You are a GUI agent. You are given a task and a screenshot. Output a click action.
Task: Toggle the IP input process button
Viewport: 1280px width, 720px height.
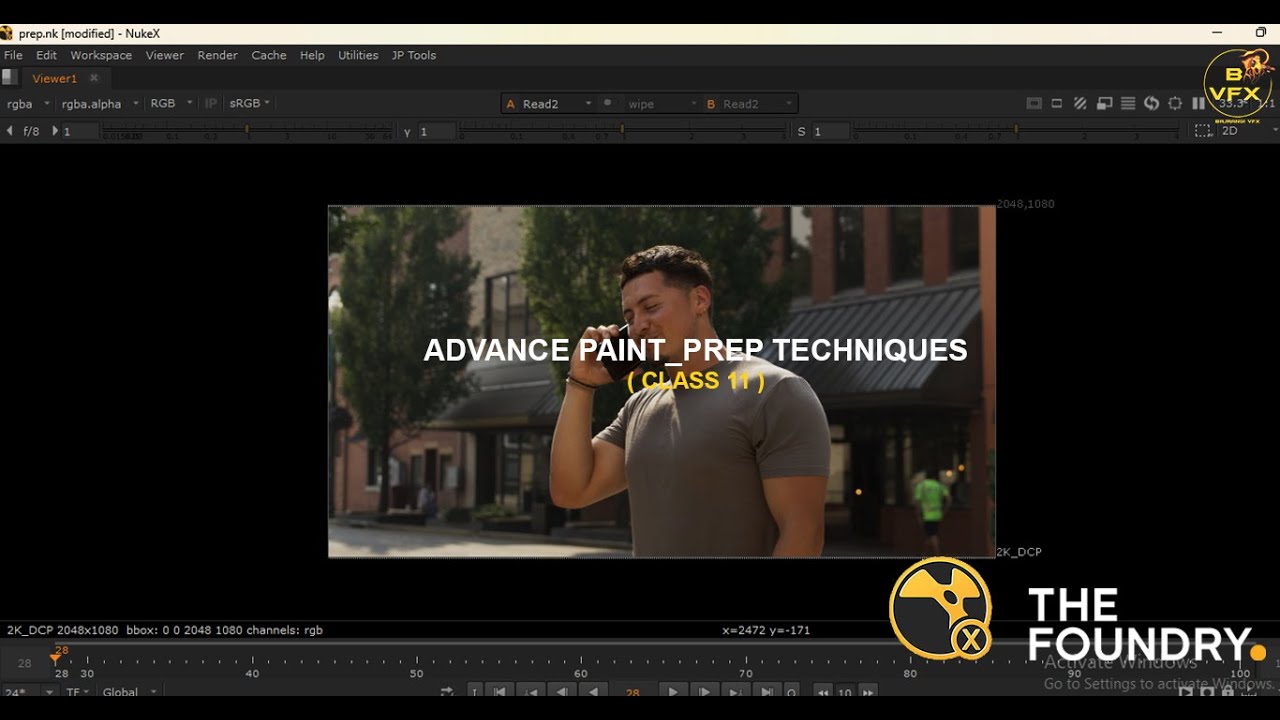(x=211, y=103)
